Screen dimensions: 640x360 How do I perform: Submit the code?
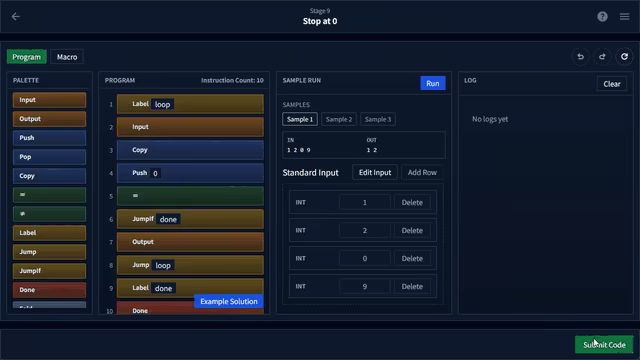click(604, 345)
